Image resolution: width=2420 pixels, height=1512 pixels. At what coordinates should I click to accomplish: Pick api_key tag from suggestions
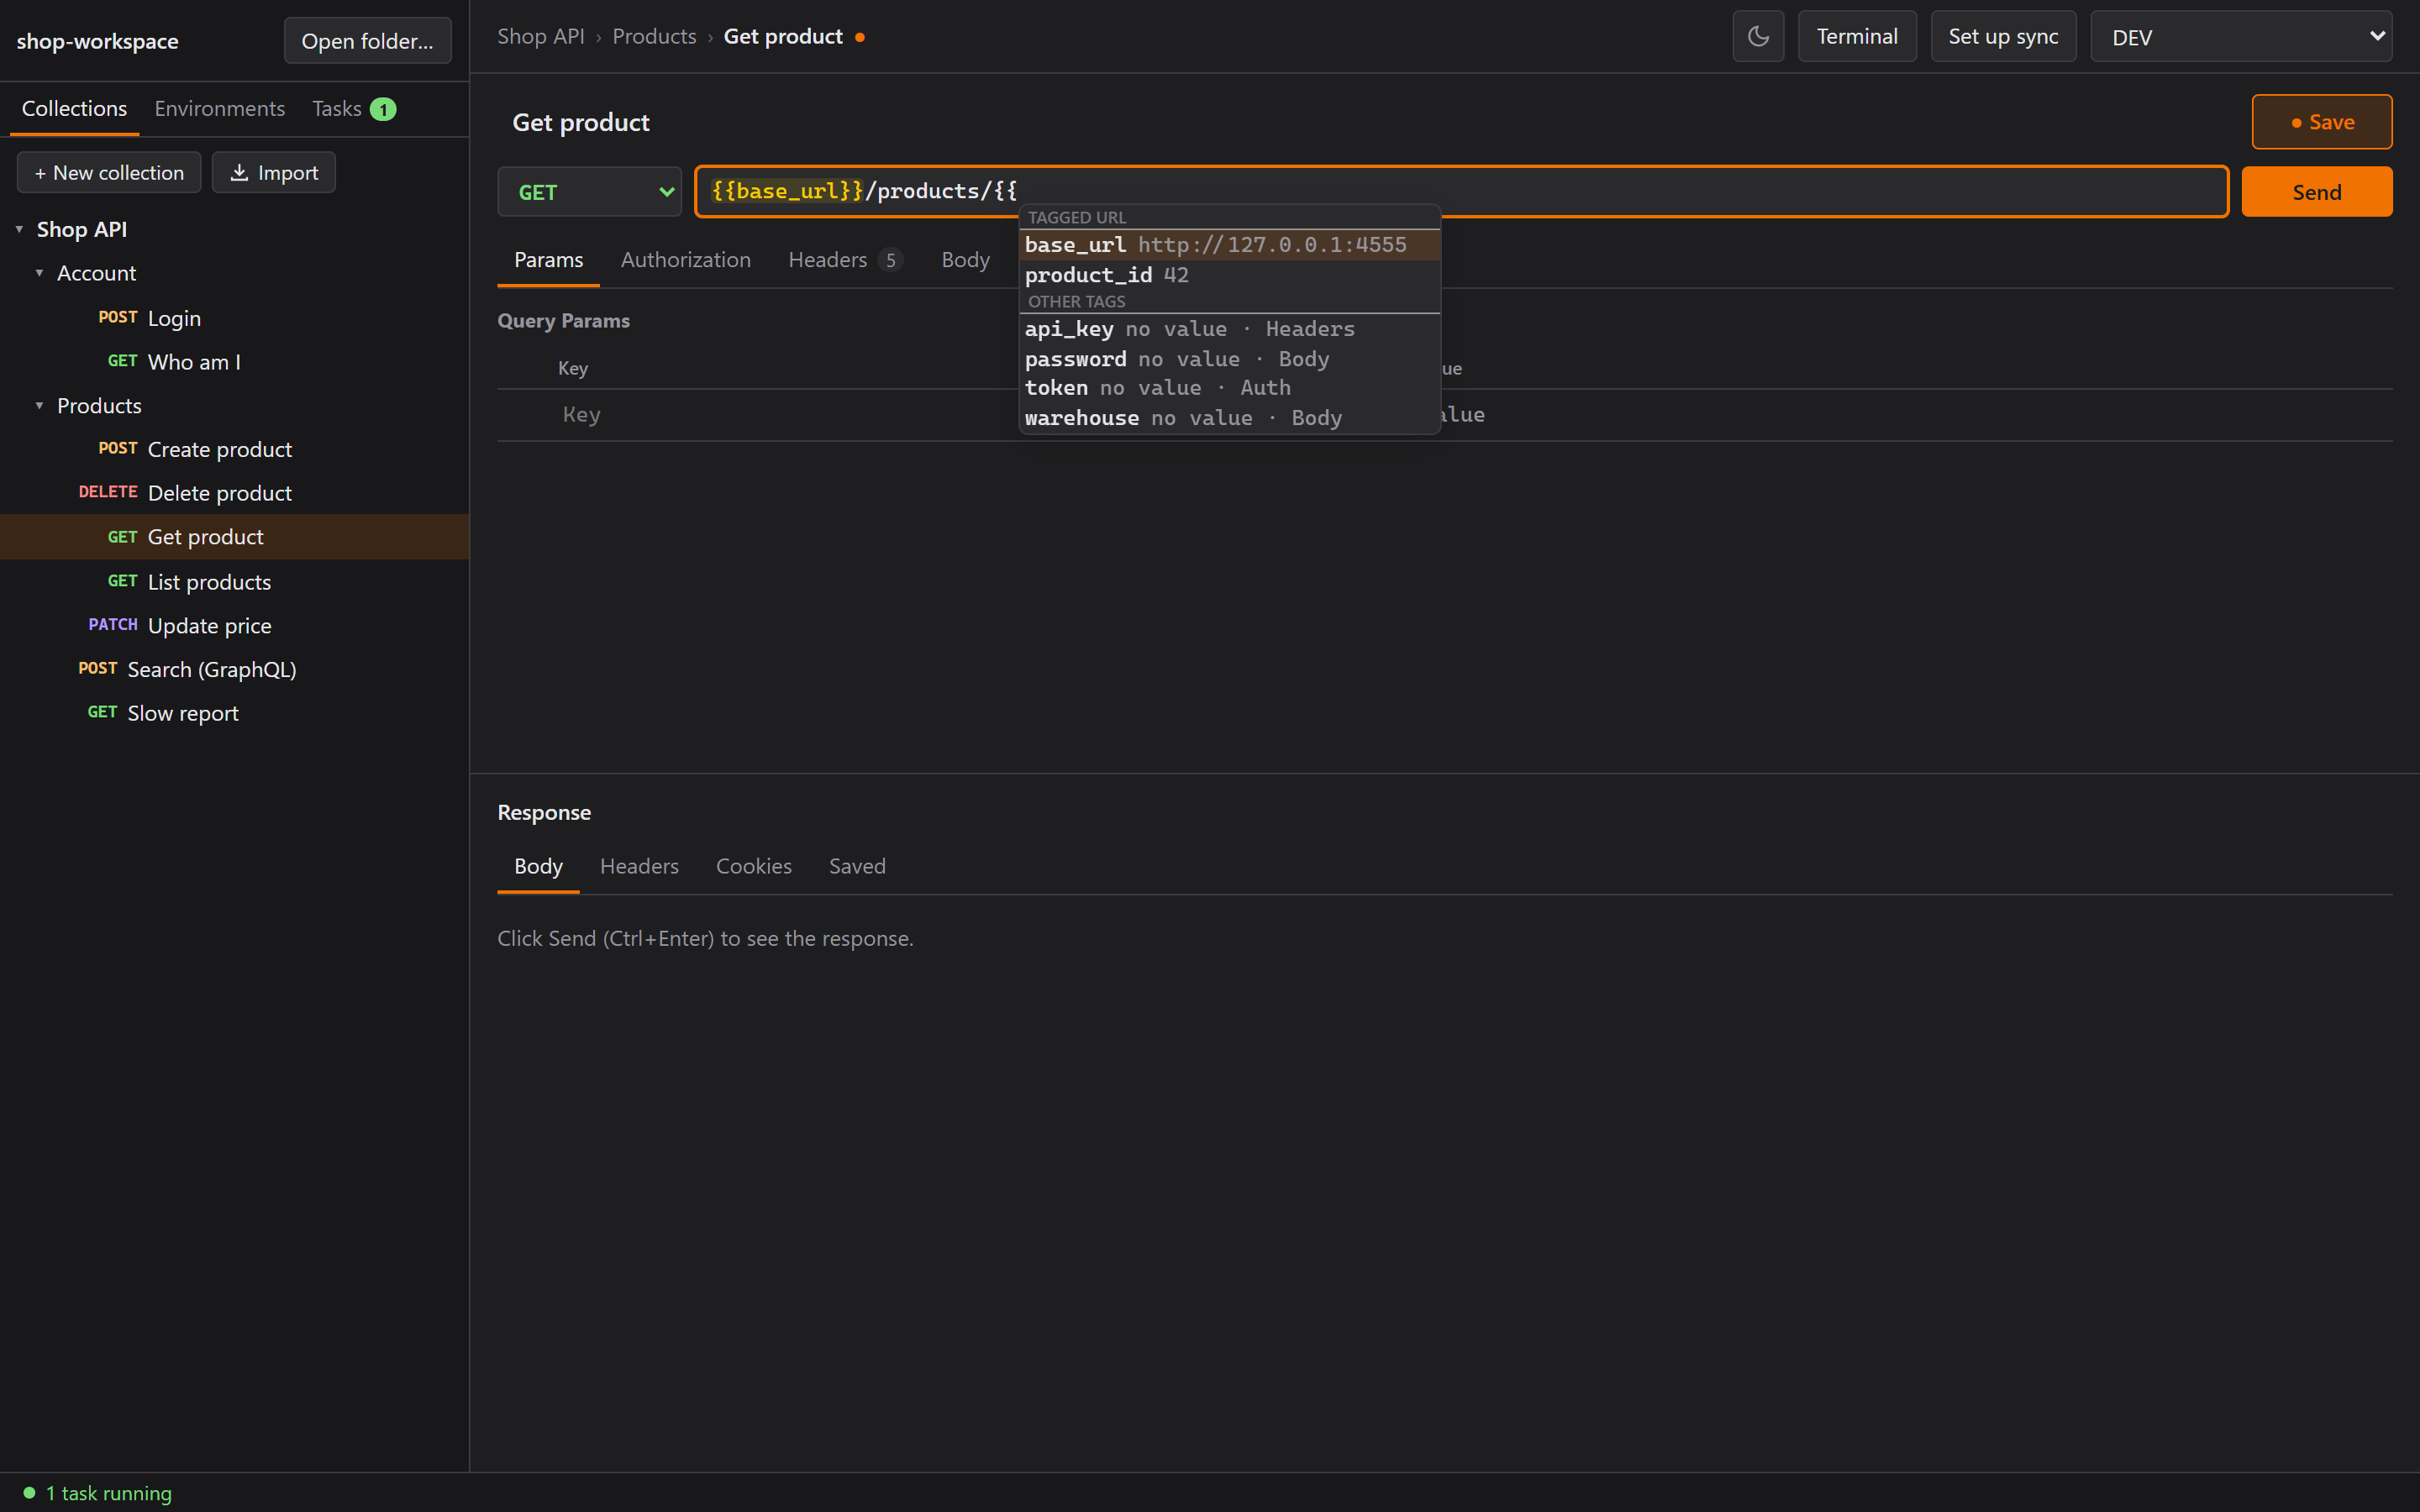[x=1230, y=329]
